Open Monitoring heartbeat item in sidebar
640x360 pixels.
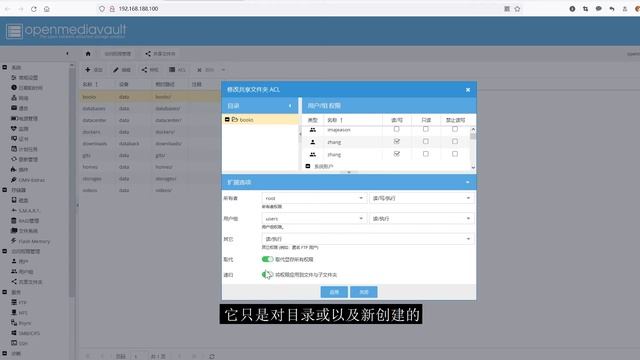click(x=20, y=129)
